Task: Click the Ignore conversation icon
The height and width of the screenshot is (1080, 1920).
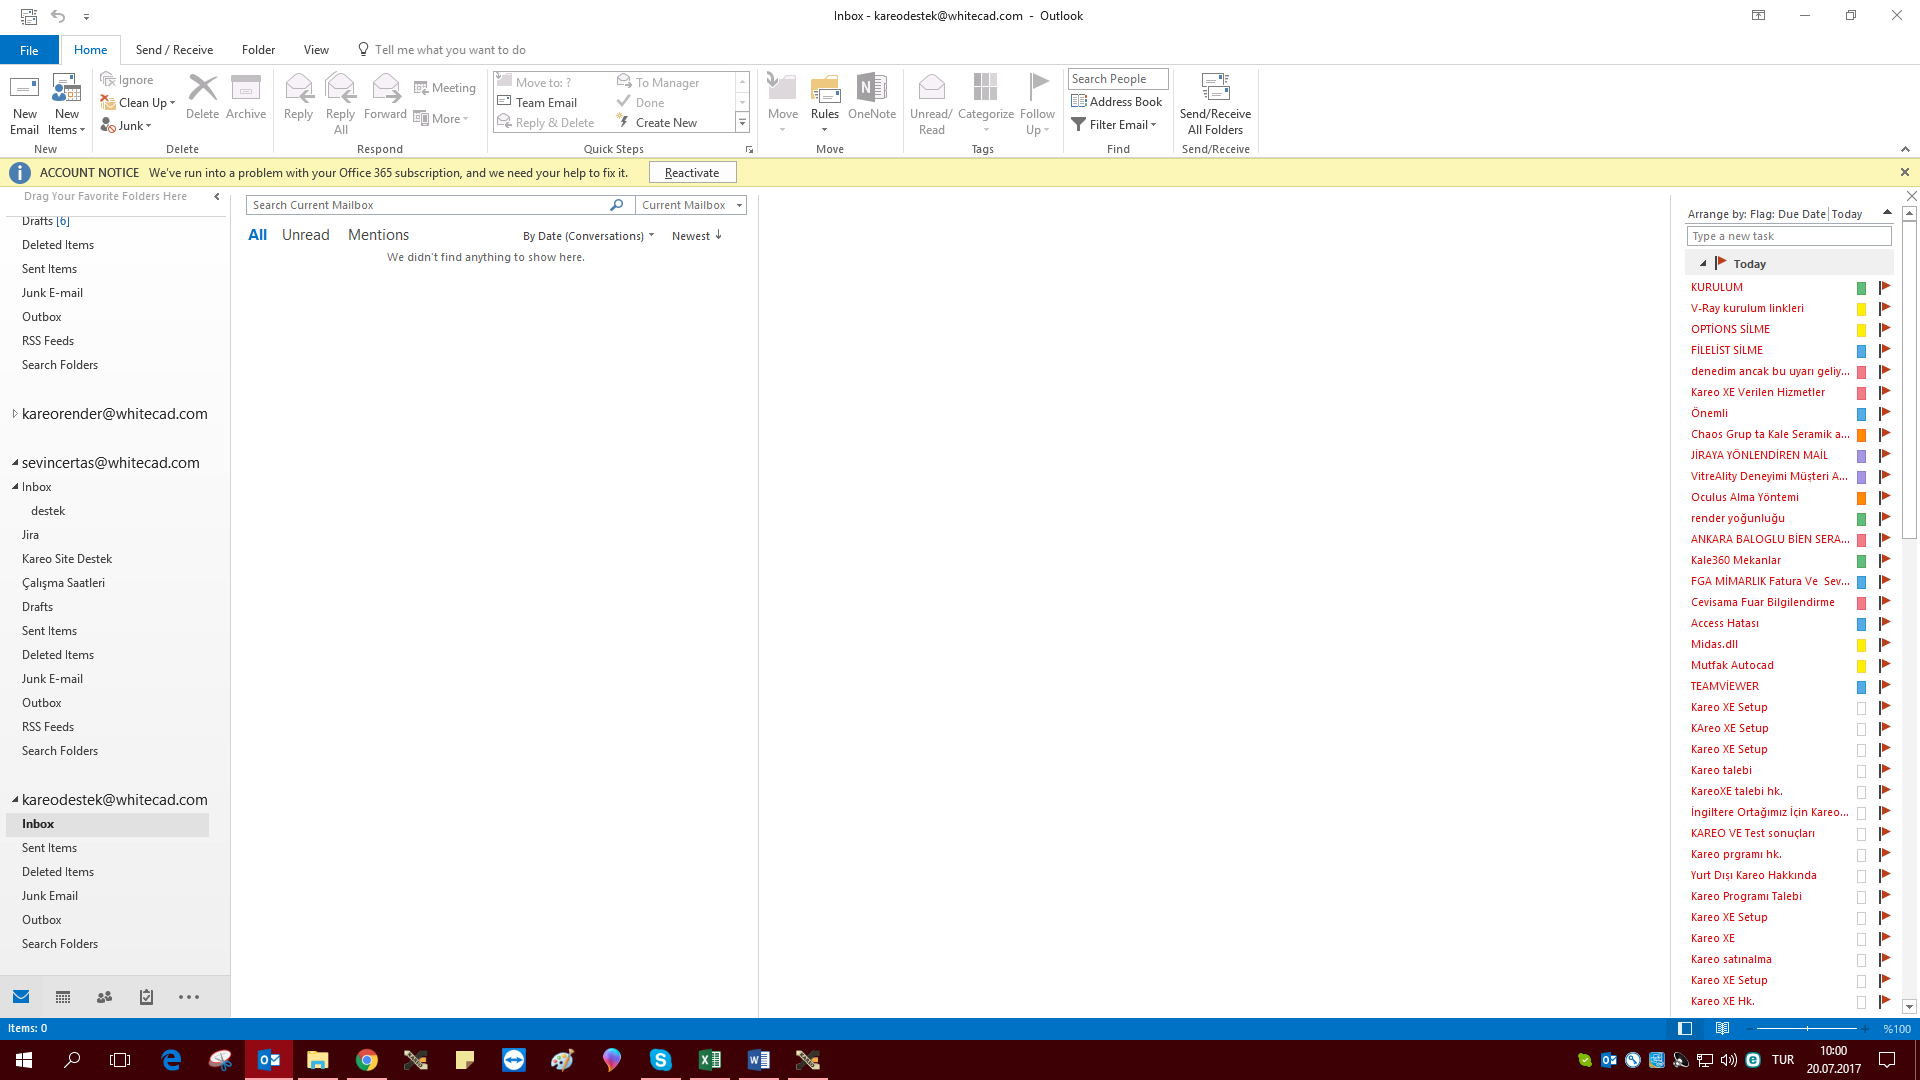Action: point(127,80)
